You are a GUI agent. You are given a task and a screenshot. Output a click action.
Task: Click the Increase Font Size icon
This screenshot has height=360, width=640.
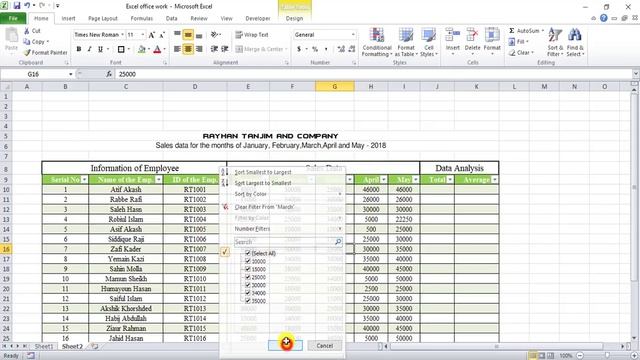click(x=151, y=35)
